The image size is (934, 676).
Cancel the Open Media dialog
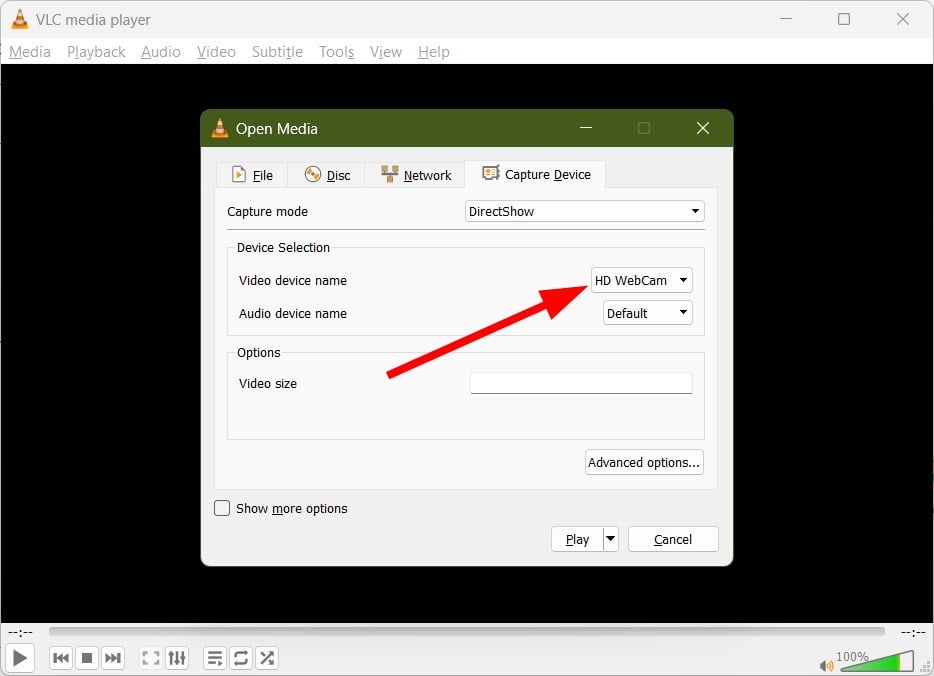(x=673, y=539)
